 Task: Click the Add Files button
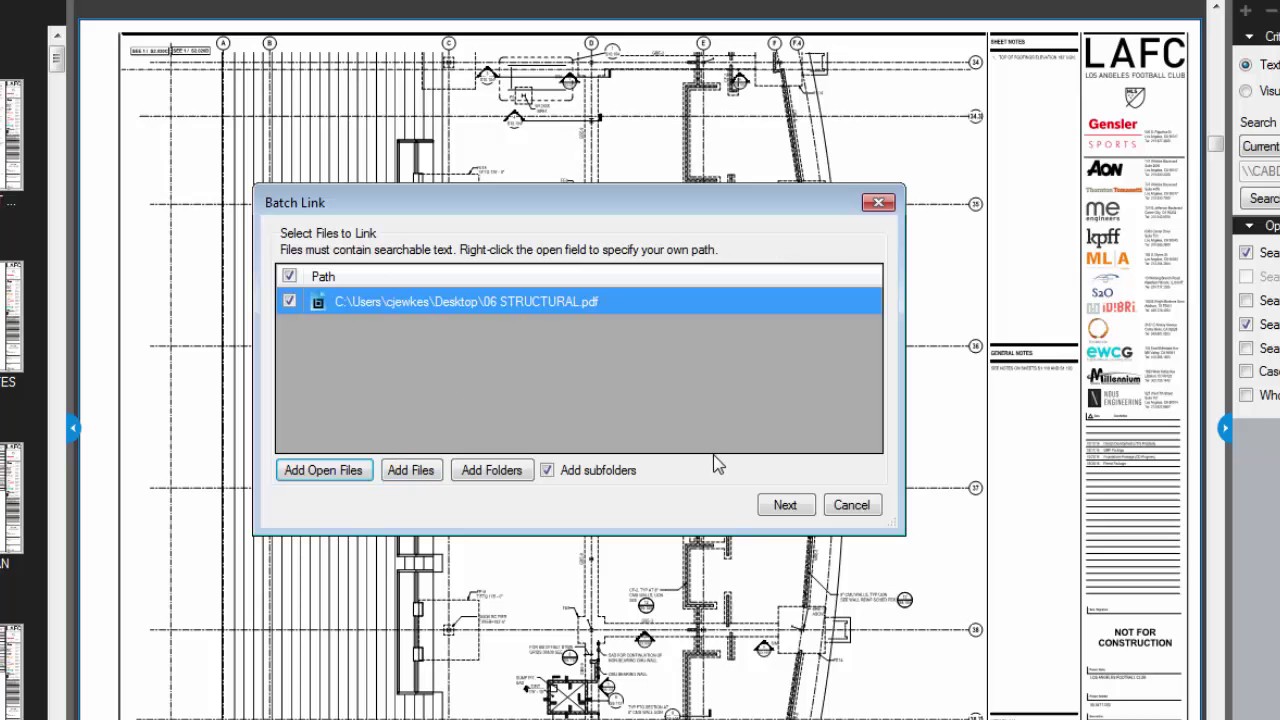coord(410,470)
